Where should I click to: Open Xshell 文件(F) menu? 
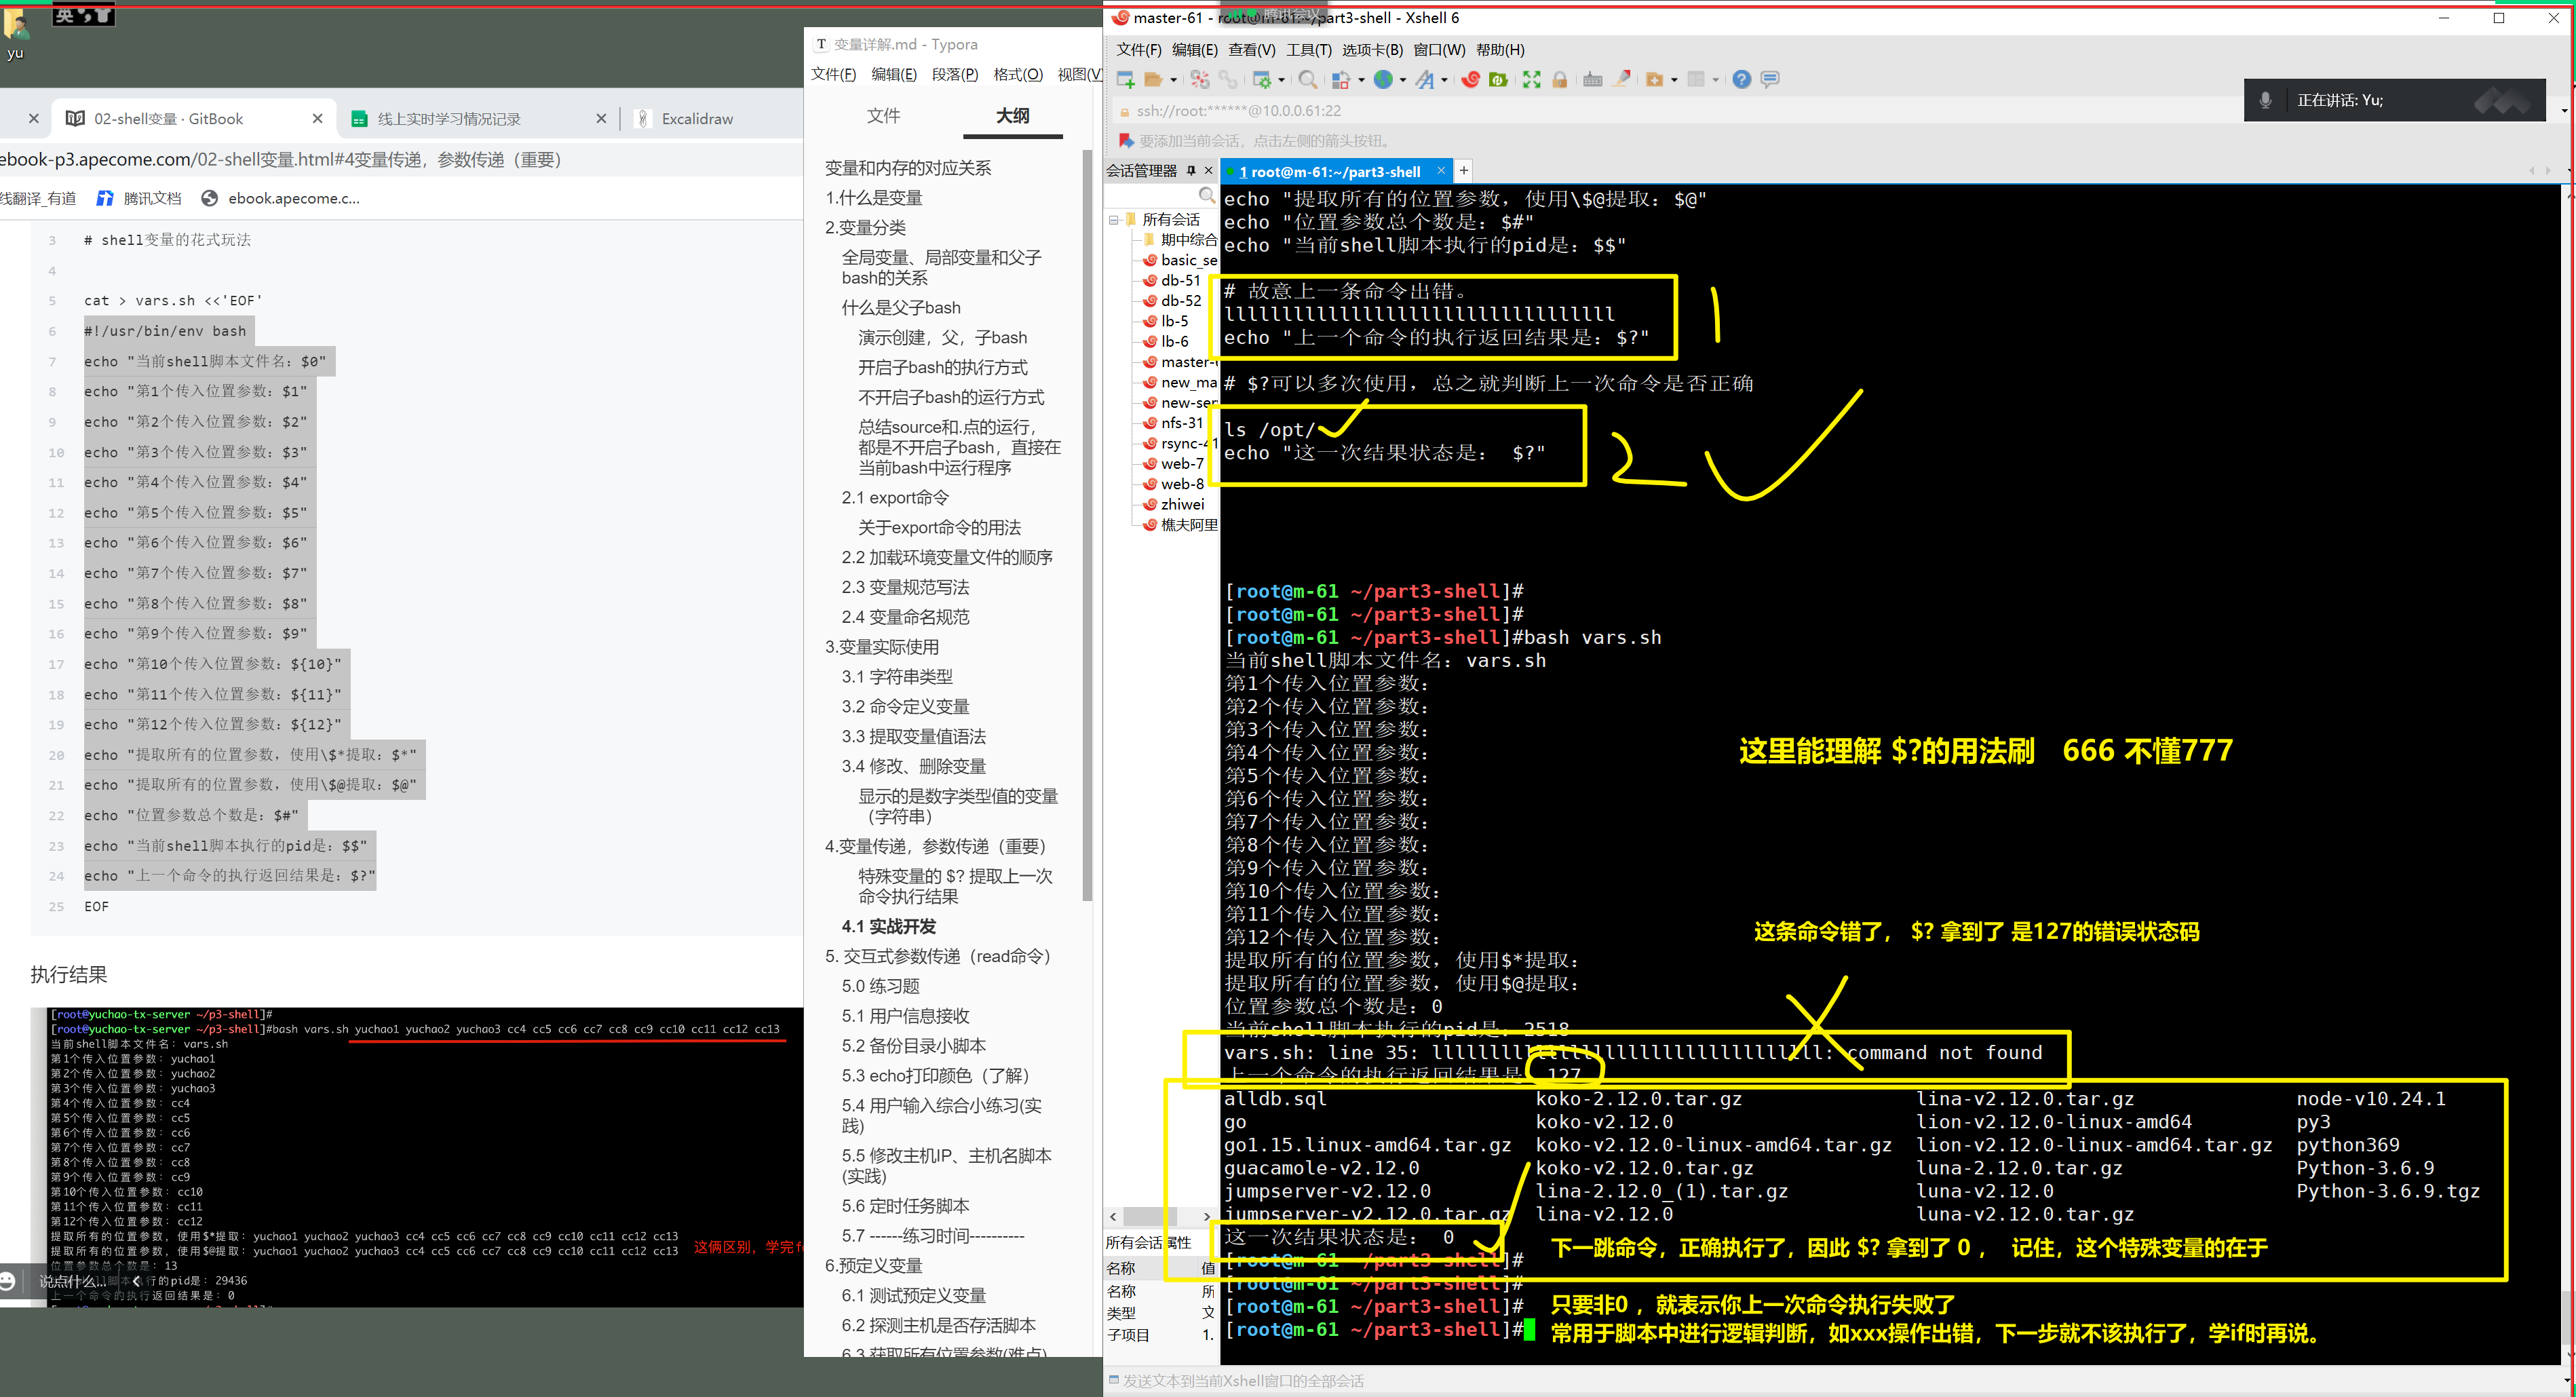tap(1138, 50)
